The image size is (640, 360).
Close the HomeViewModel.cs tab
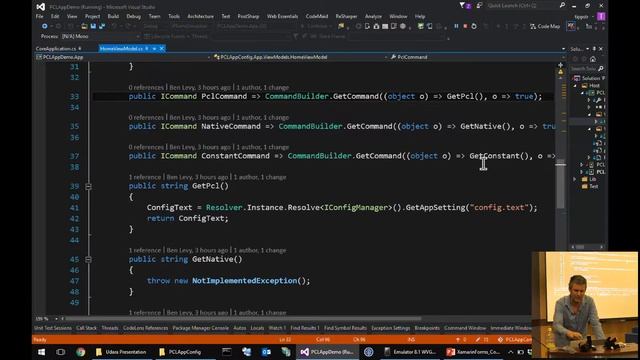click(x=162, y=49)
